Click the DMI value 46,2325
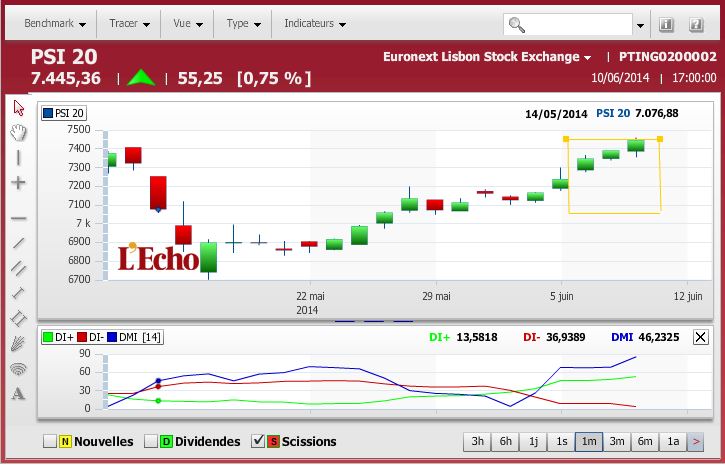Viewport: 725px width, 466px height. click(658, 337)
